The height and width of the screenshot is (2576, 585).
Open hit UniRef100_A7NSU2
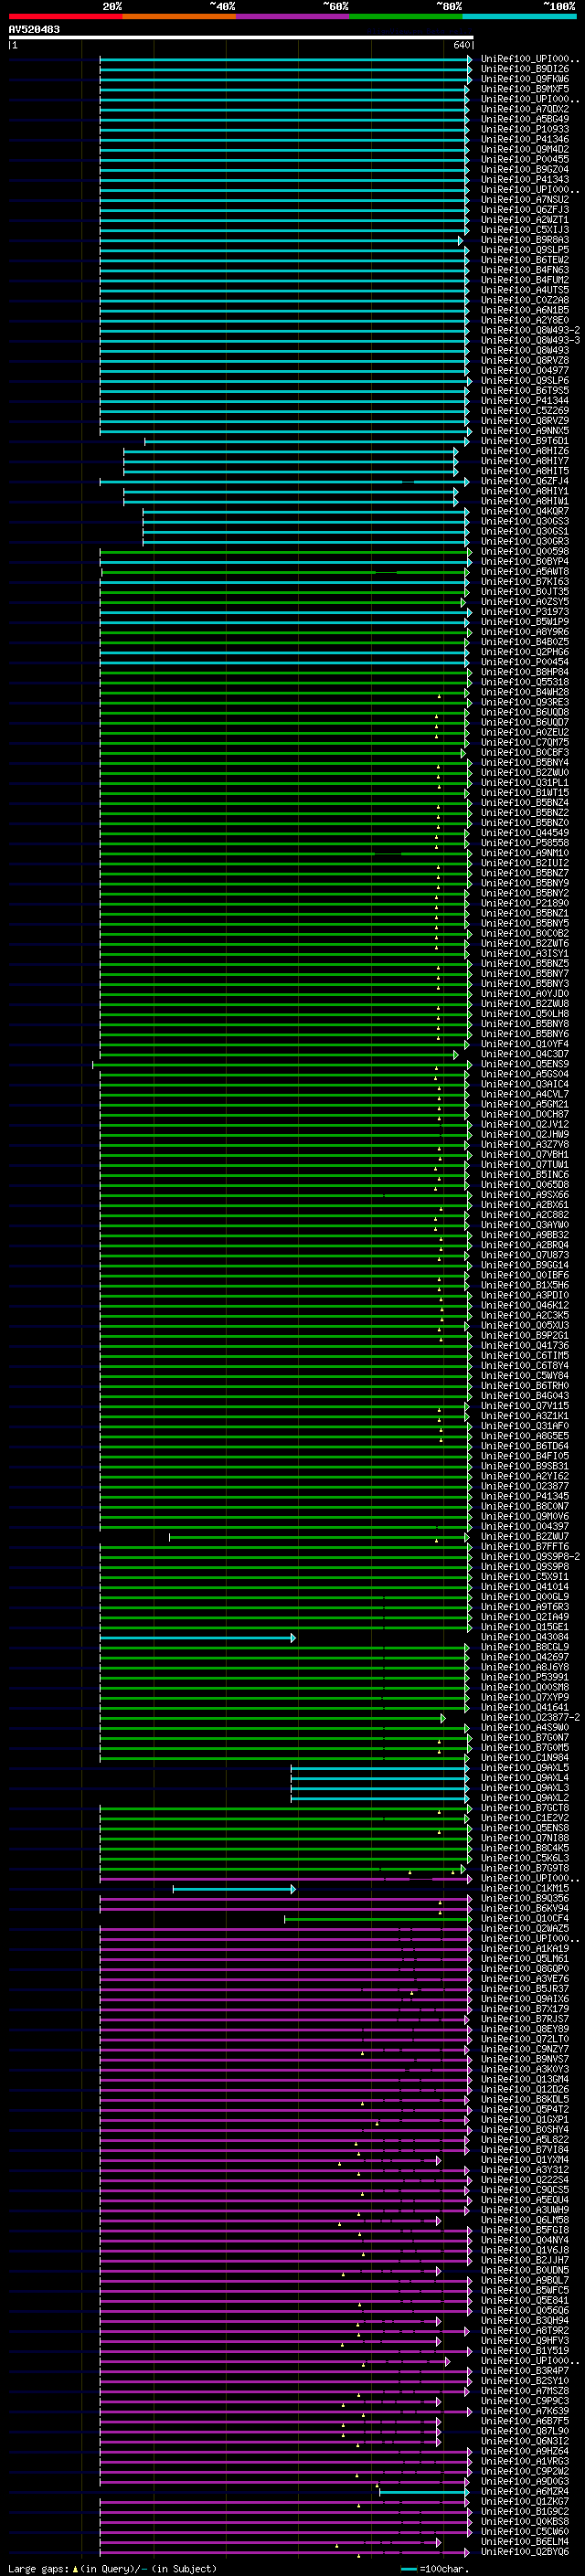pyautogui.click(x=525, y=199)
